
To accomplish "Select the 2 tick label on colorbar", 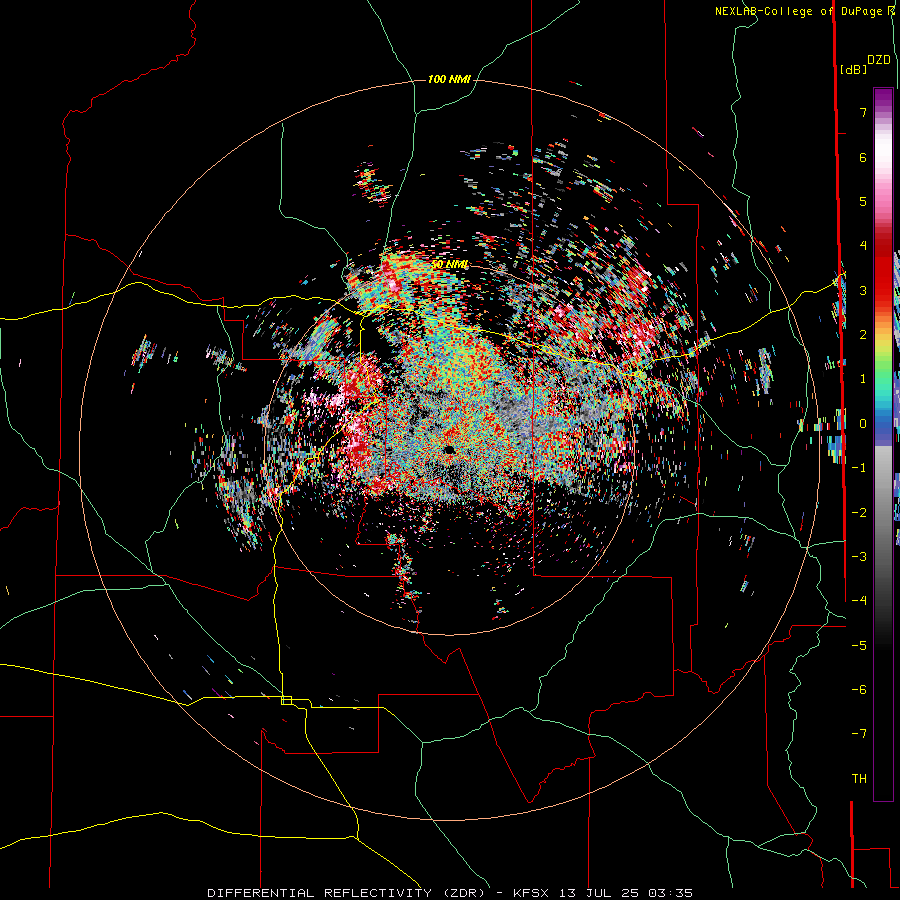I will (863, 335).
